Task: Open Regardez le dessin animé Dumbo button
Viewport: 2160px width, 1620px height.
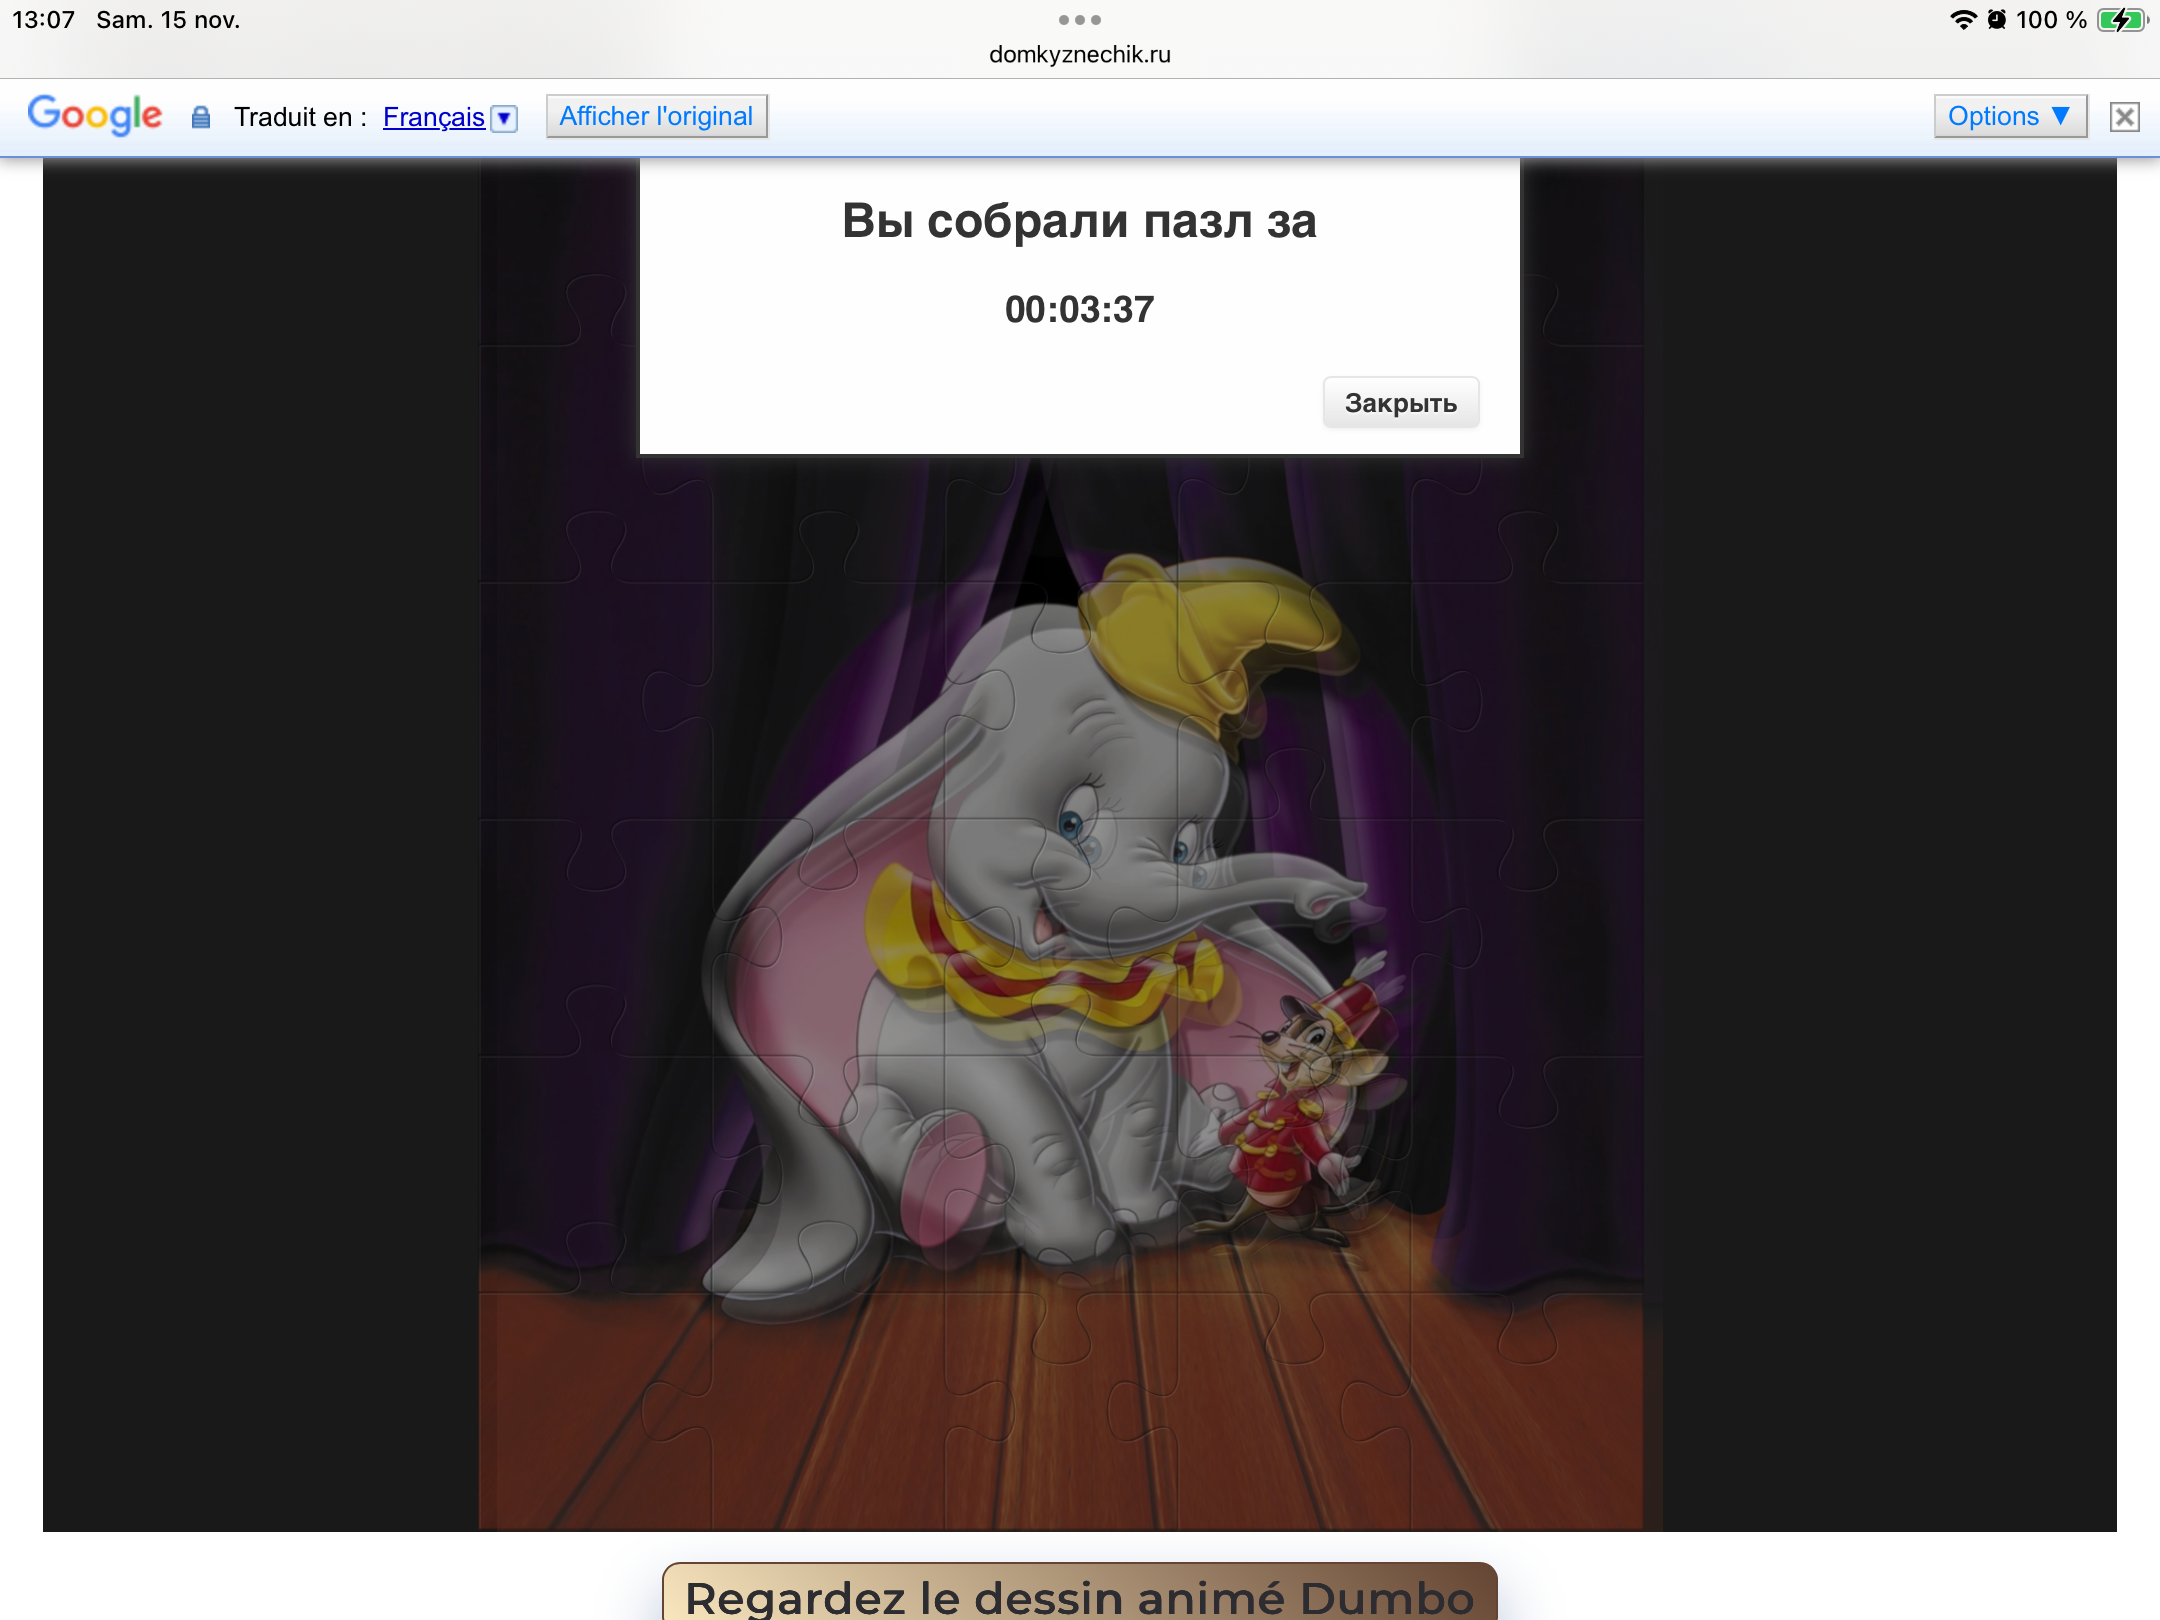Action: click(x=1079, y=1595)
